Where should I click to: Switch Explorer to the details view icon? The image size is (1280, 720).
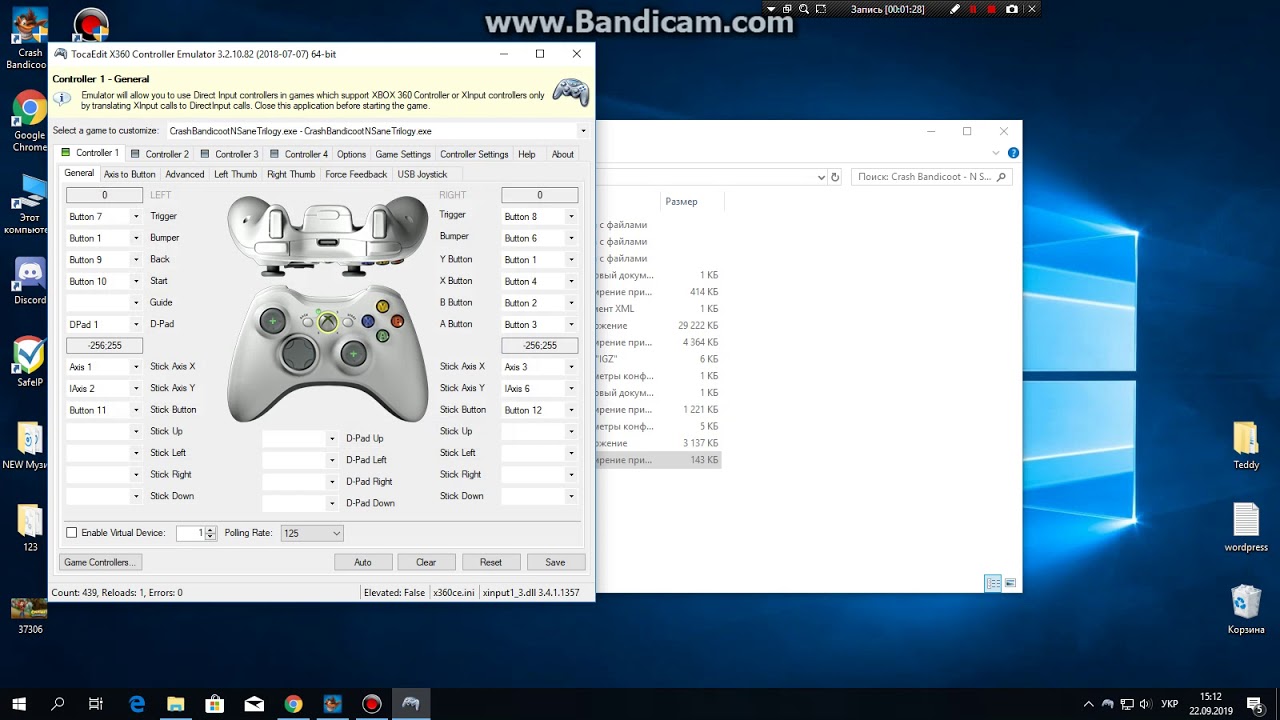(993, 583)
